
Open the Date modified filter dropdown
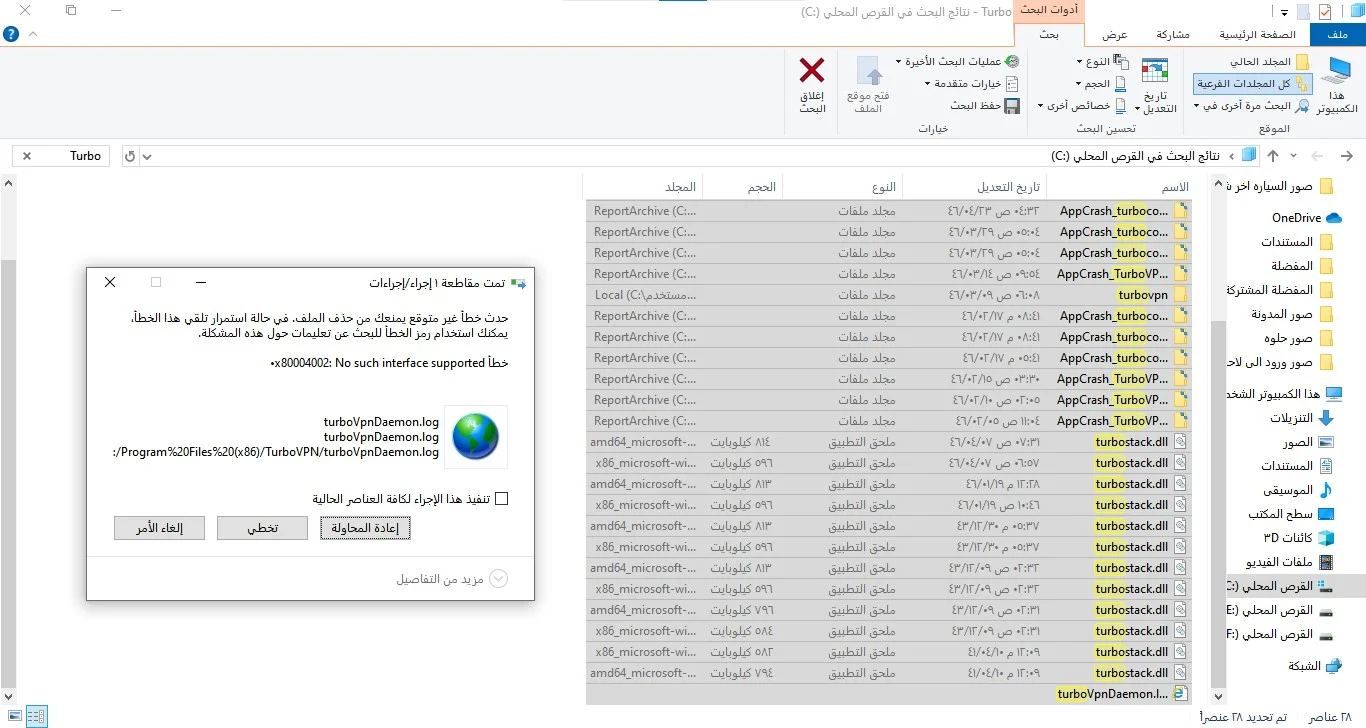click(x=1156, y=85)
